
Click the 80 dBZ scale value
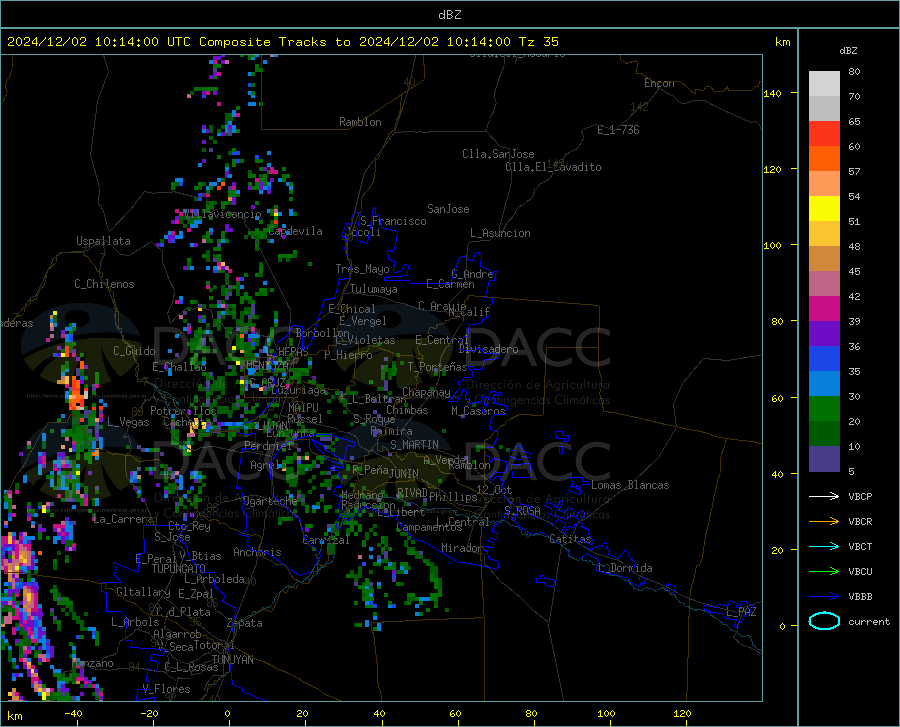pyautogui.click(x=854, y=72)
